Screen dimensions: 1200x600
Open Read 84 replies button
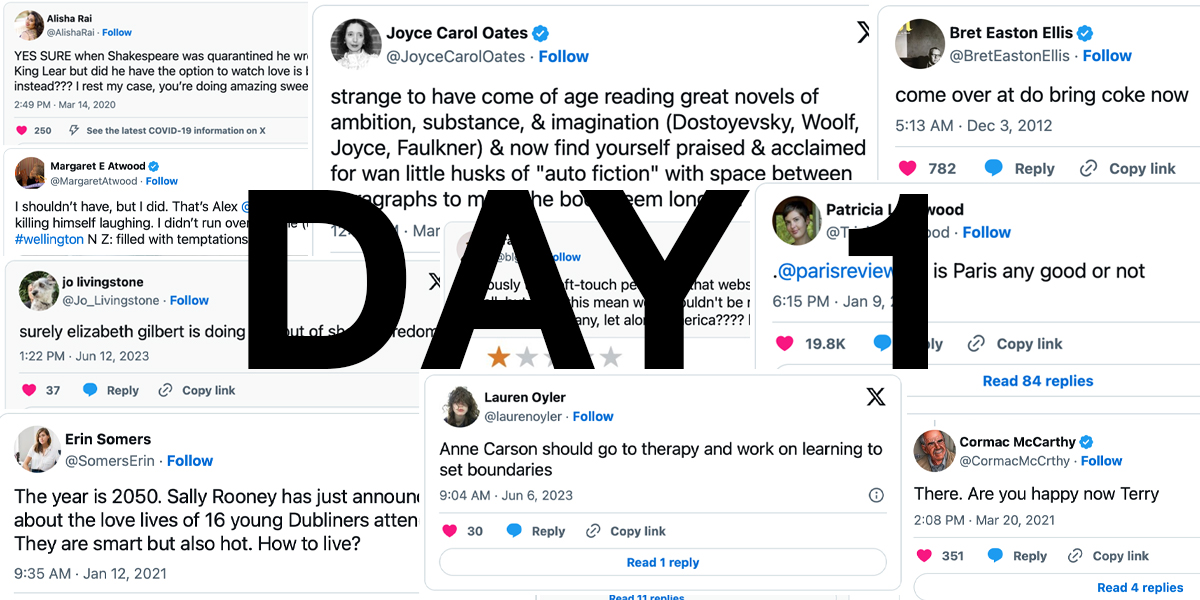click(x=1037, y=381)
